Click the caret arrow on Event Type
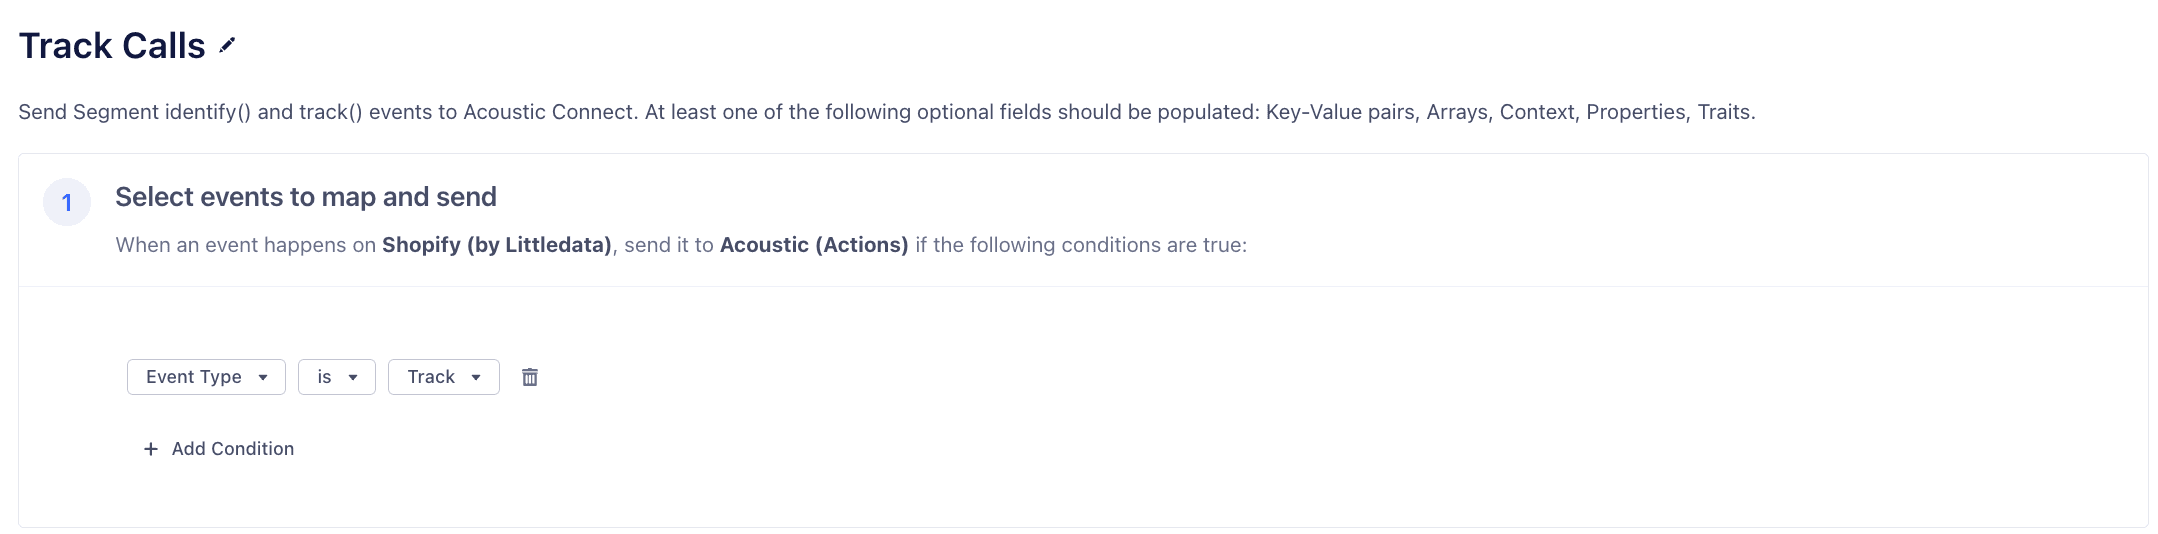The image size is (2158, 534). click(x=263, y=377)
